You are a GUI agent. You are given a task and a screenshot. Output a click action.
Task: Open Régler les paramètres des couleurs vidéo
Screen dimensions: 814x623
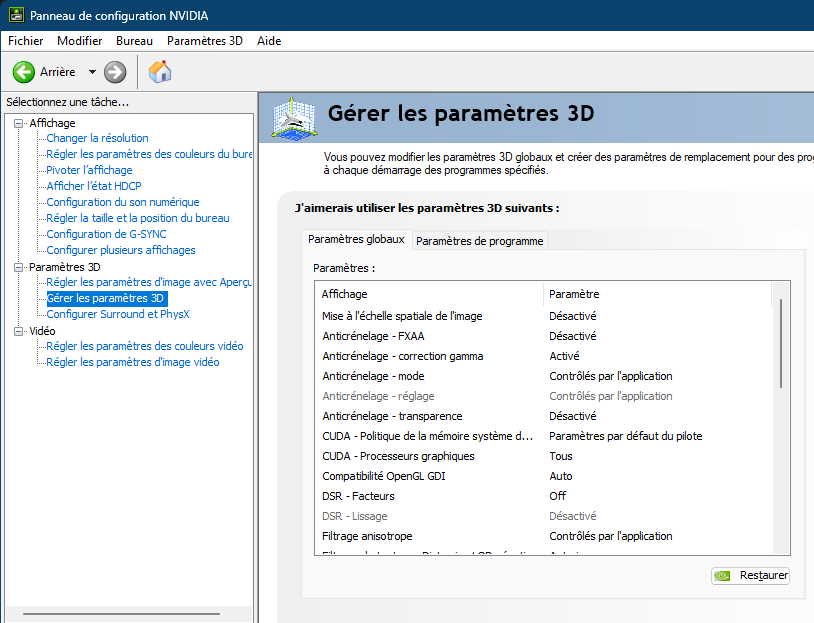tap(145, 346)
